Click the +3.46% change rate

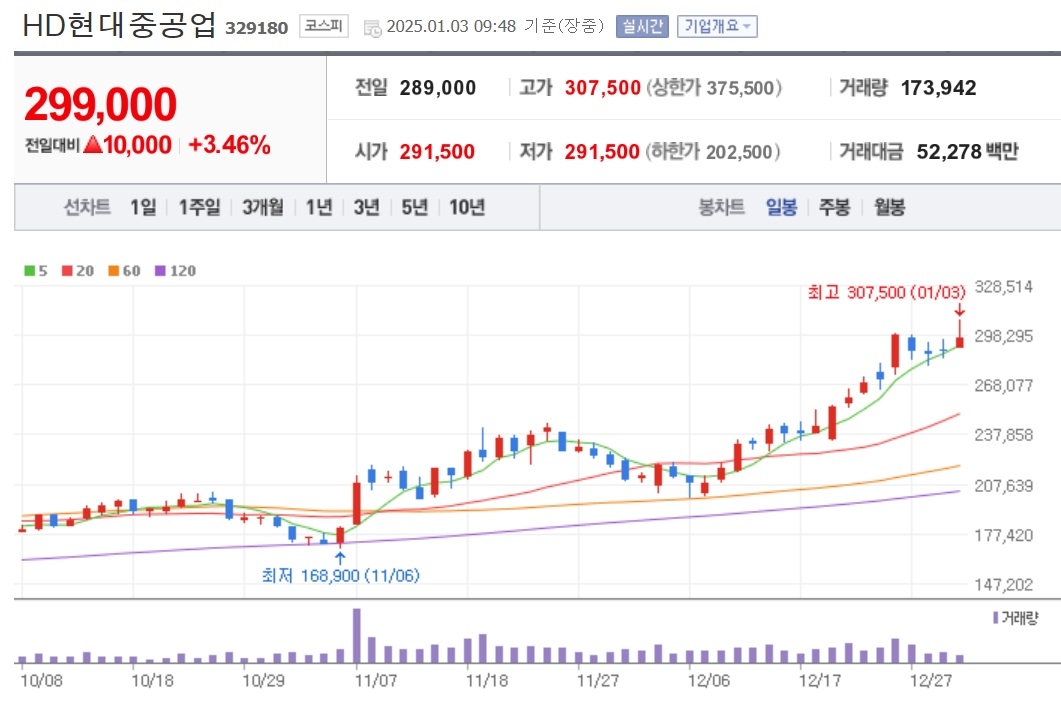pos(229,145)
